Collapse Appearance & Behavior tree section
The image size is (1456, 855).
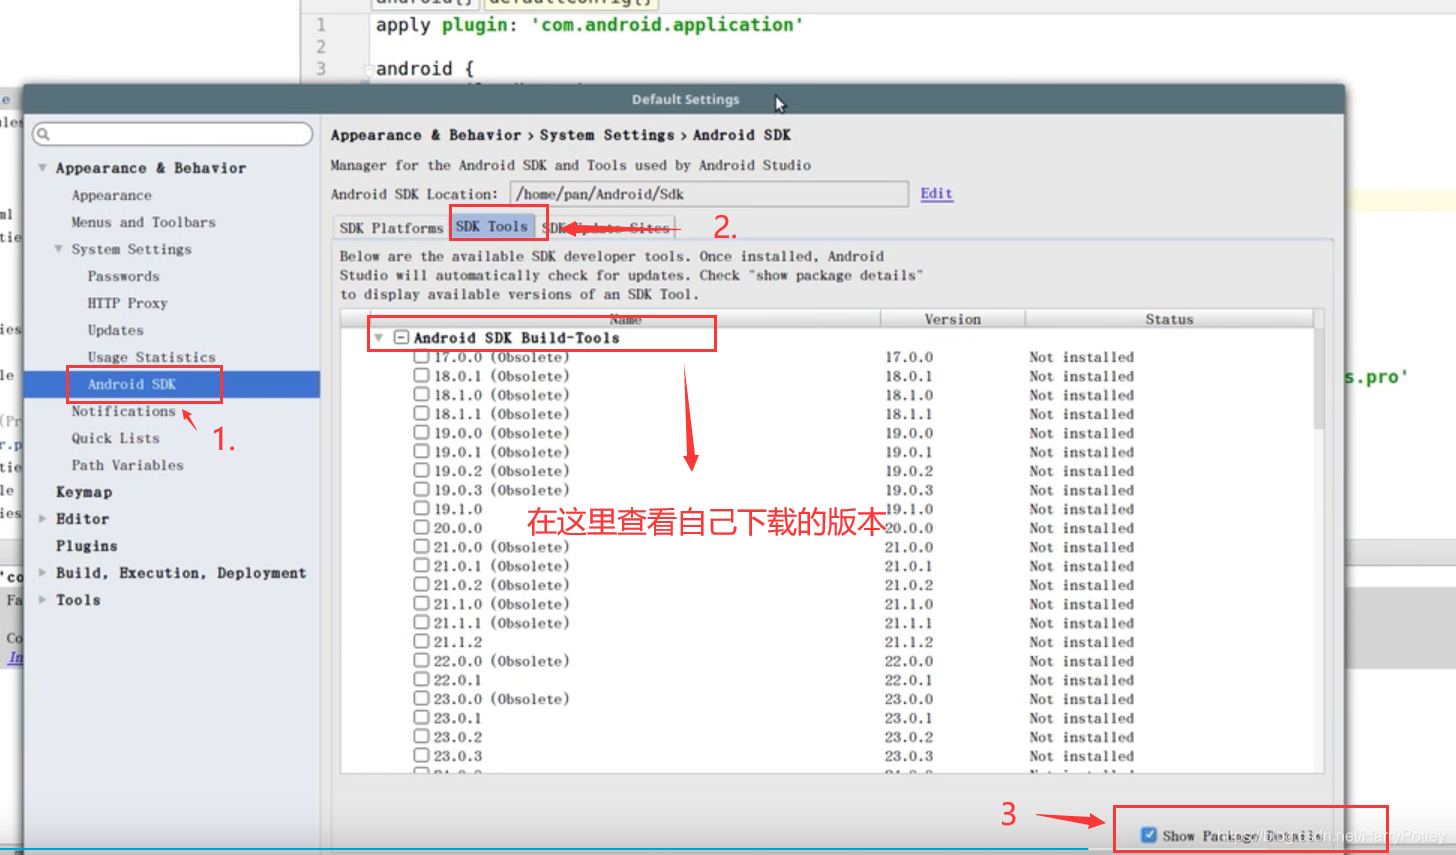point(42,168)
